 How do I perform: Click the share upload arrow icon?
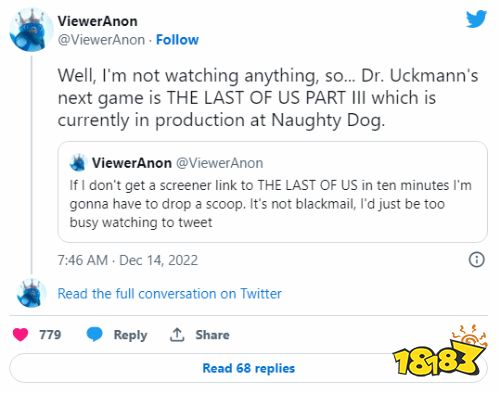coord(177,335)
